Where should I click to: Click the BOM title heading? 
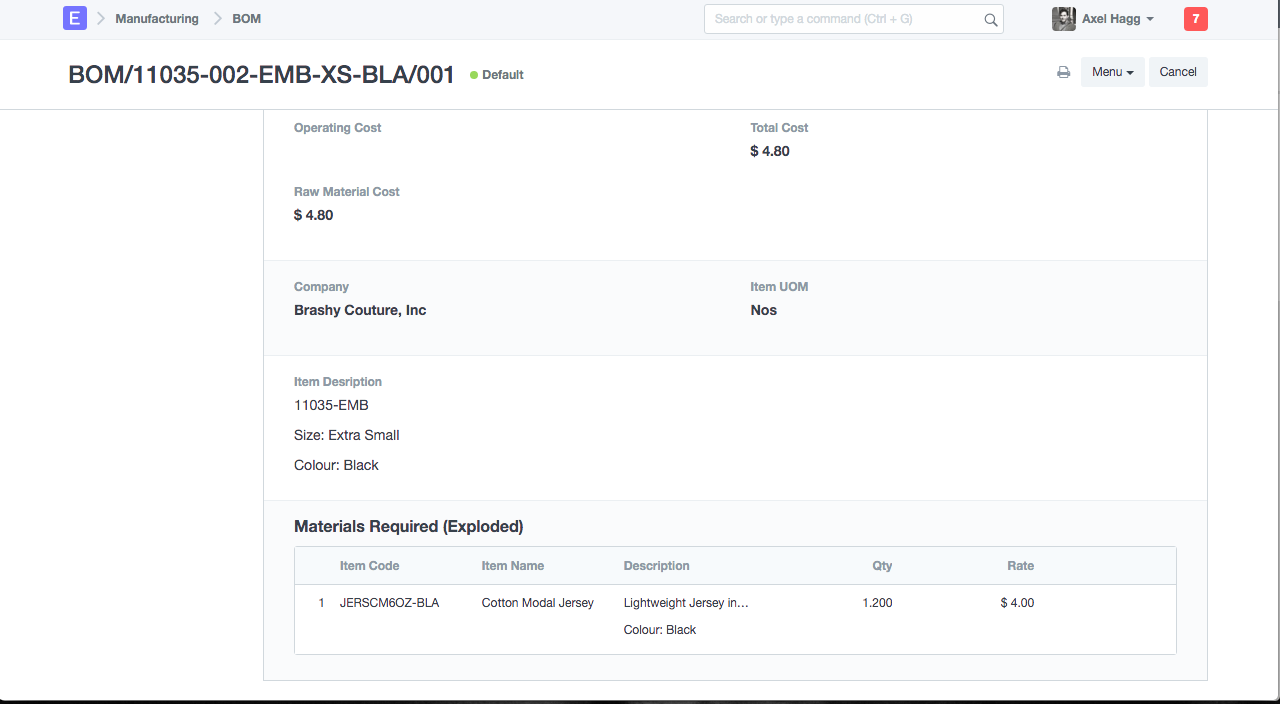point(262,75)
